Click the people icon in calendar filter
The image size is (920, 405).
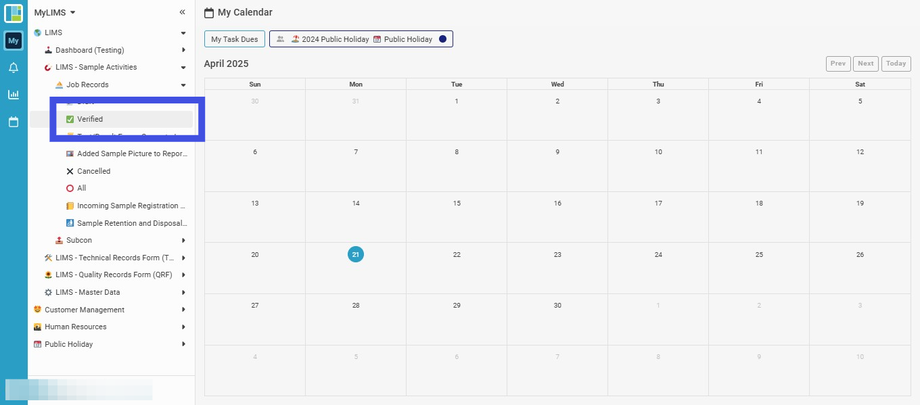coord(280,39)
